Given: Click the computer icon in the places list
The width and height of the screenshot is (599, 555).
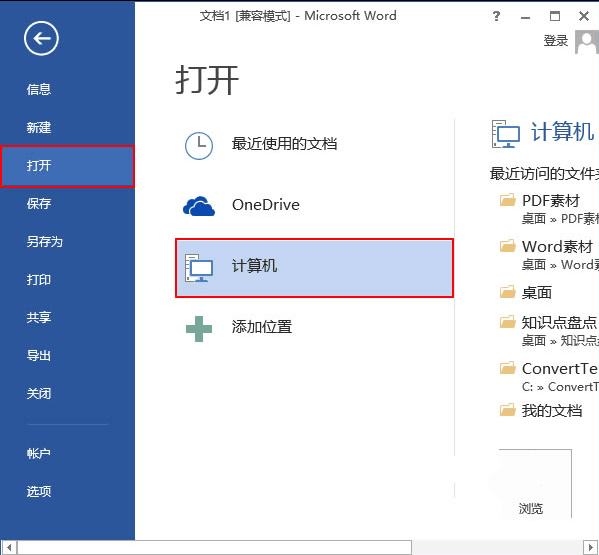Looking at the screenshot, I should pos(199,267).
